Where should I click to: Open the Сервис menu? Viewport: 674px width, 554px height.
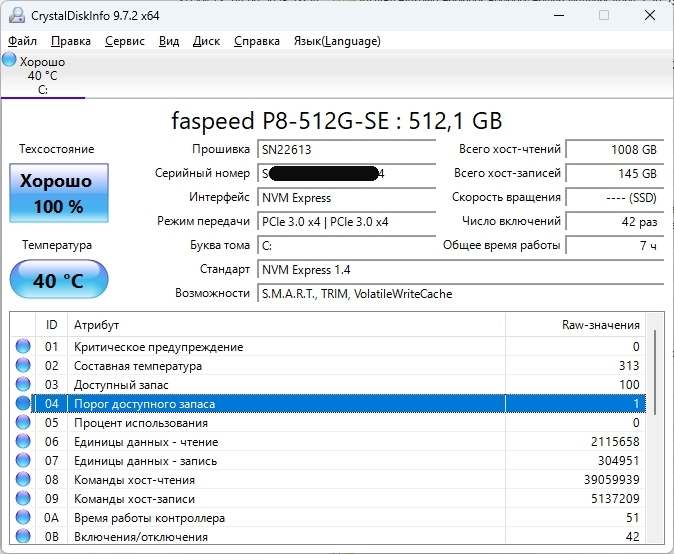(124, 41)
